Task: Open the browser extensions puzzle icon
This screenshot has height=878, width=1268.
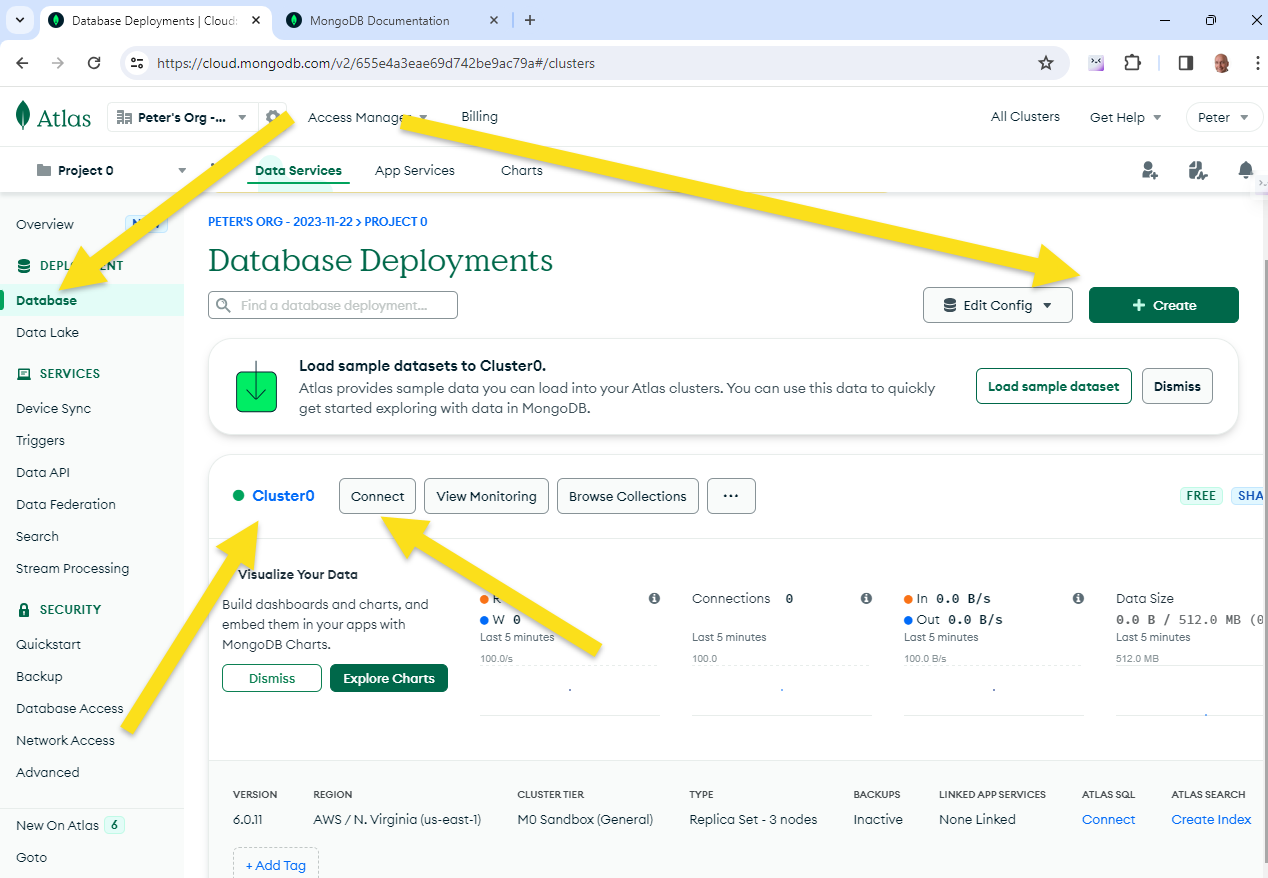Action: (1132, 63)
